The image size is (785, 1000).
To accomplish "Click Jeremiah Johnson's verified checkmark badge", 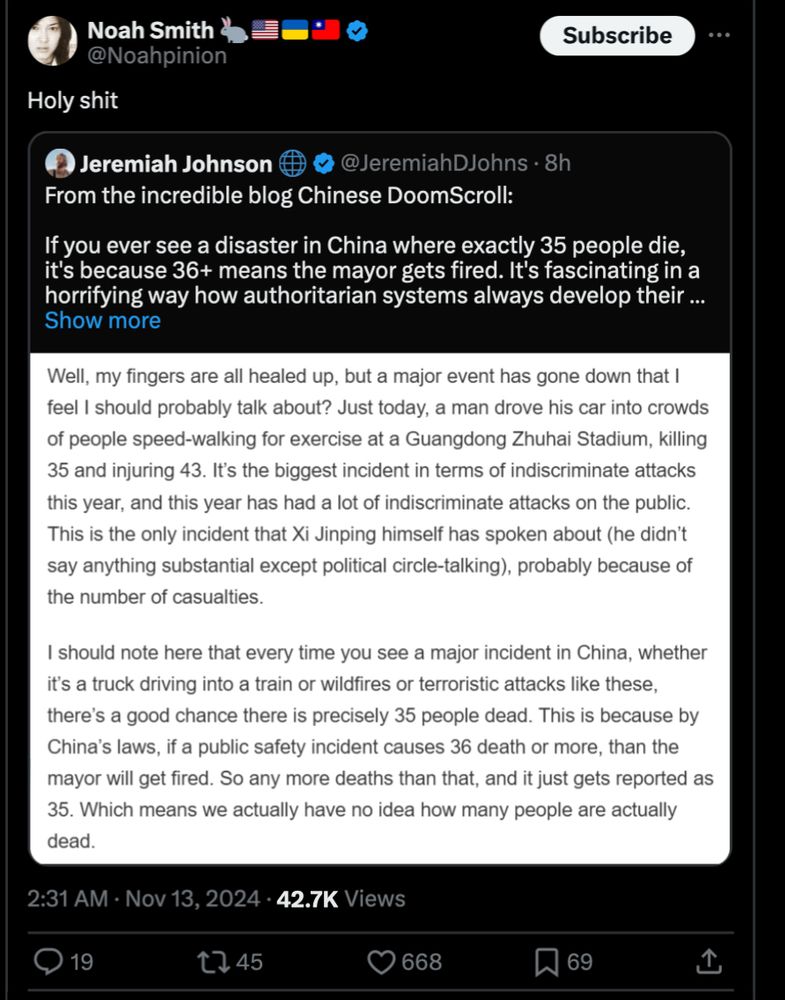I will 324,163.
